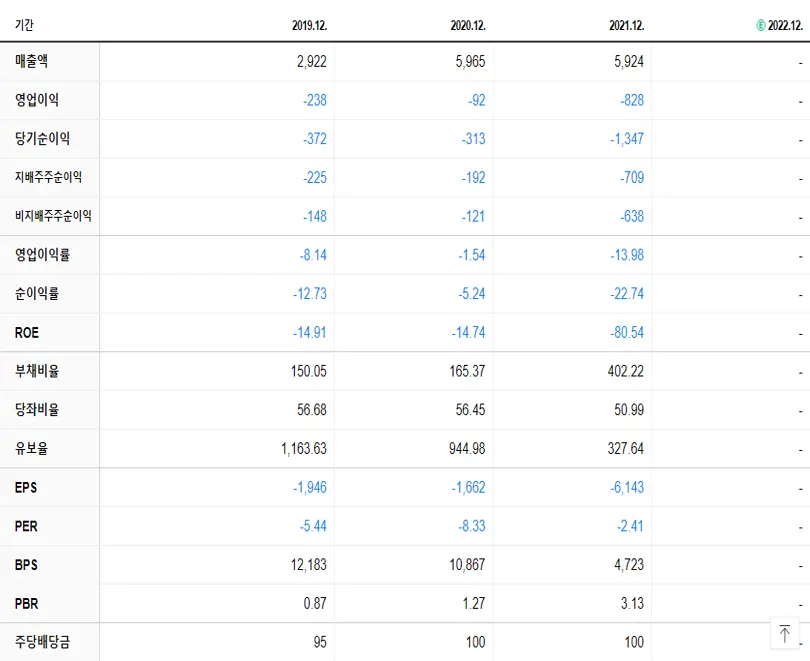Click the green E estimate icon beside 2022.12.
This screenshot has height=661, width=810.
[760, 25]
